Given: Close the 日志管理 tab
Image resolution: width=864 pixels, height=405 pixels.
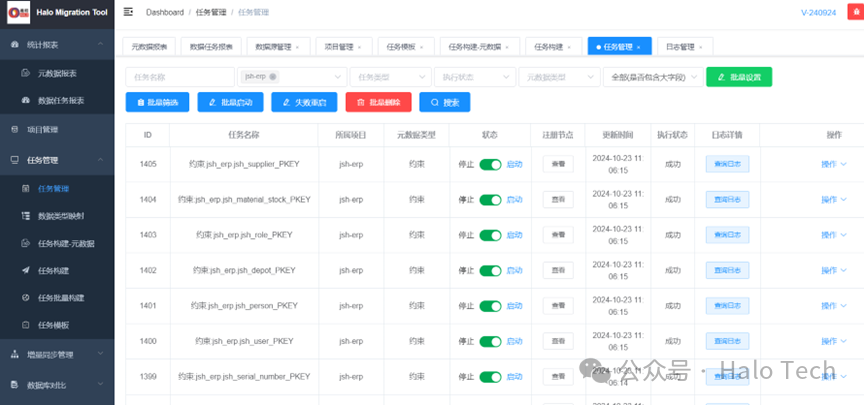Looking at the screenshot, I should tap(700, 47).
